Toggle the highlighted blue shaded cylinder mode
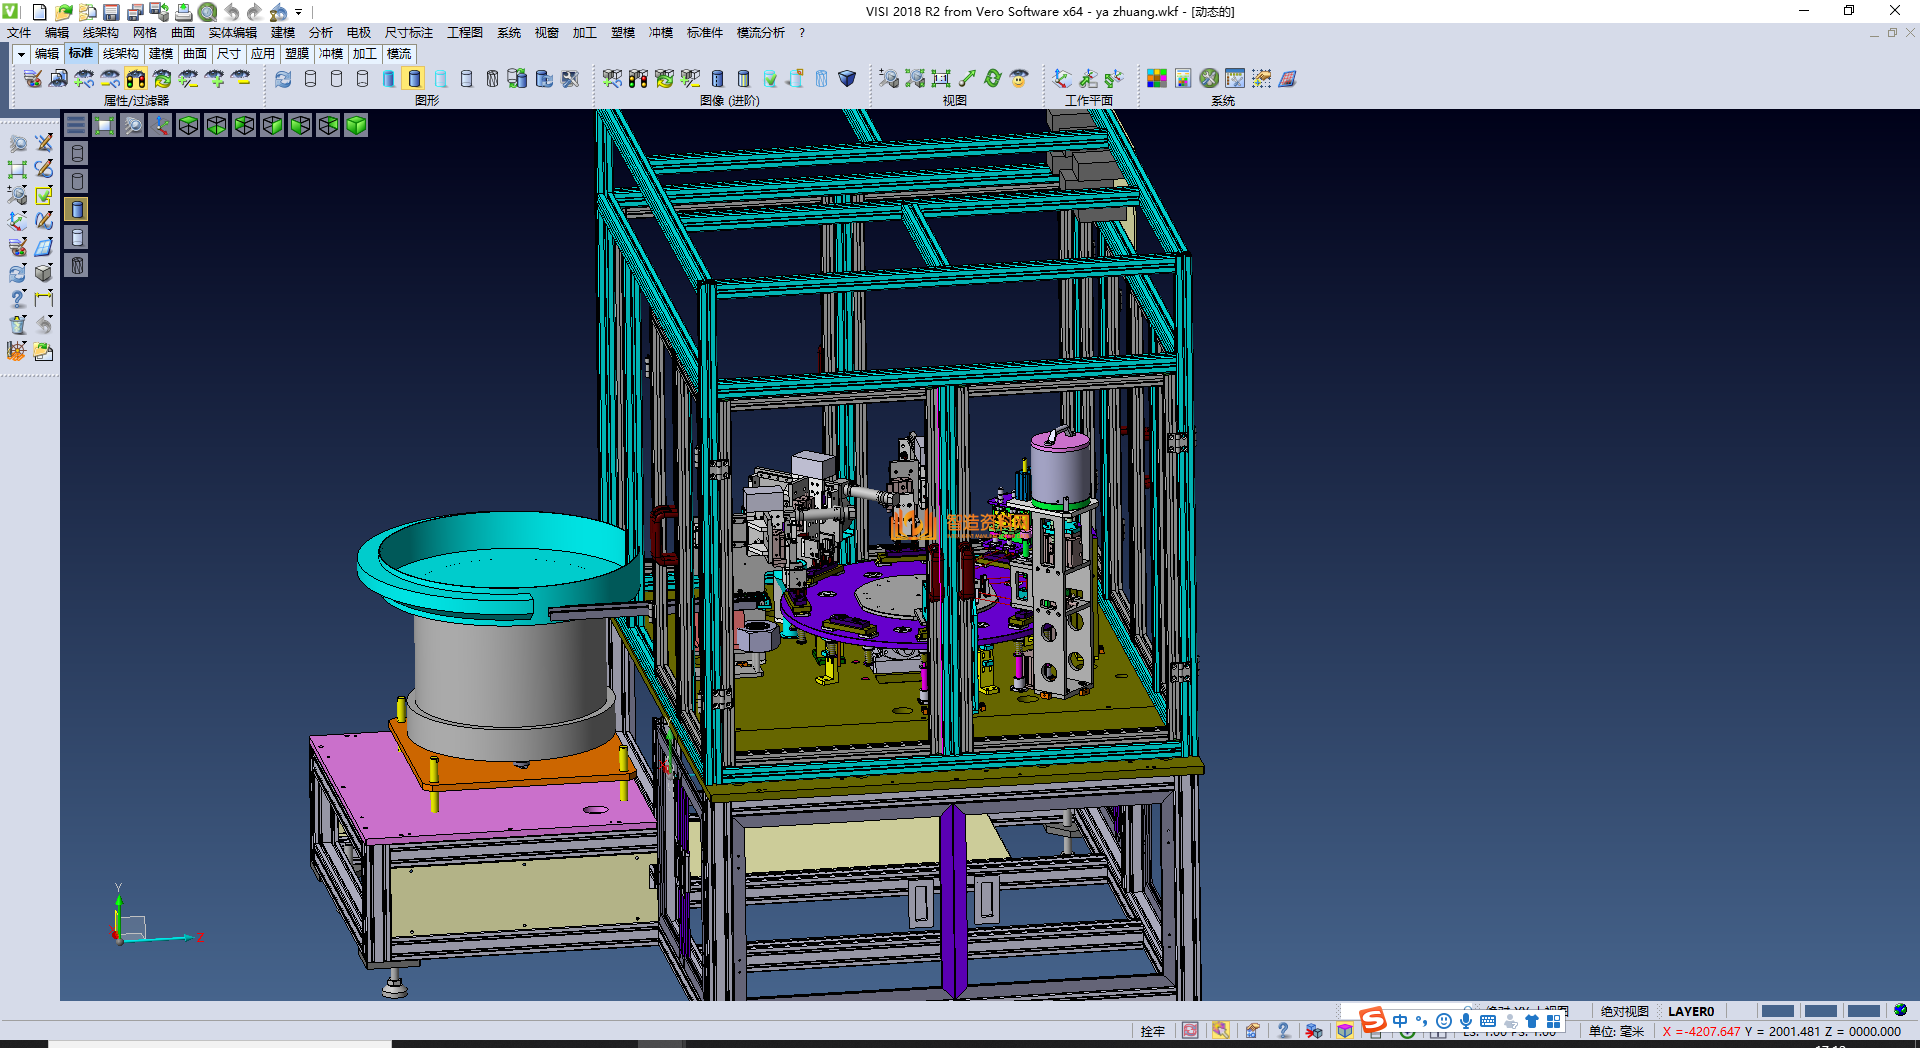Screen dimensions: 1920x1048 point(414,79)
